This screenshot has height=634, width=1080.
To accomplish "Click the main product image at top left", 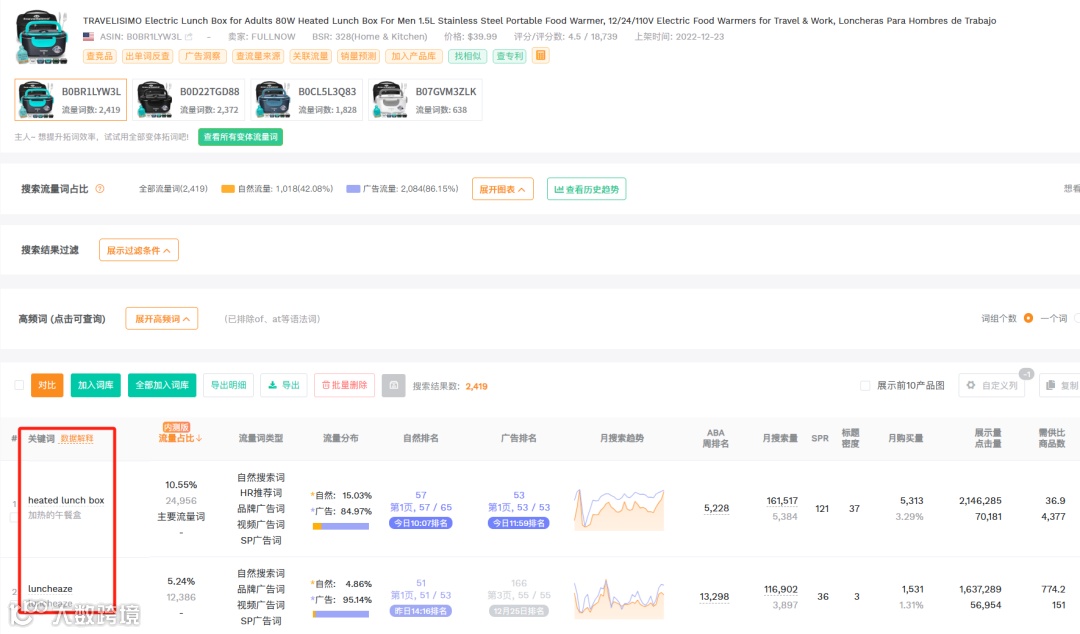I will 42,37.
